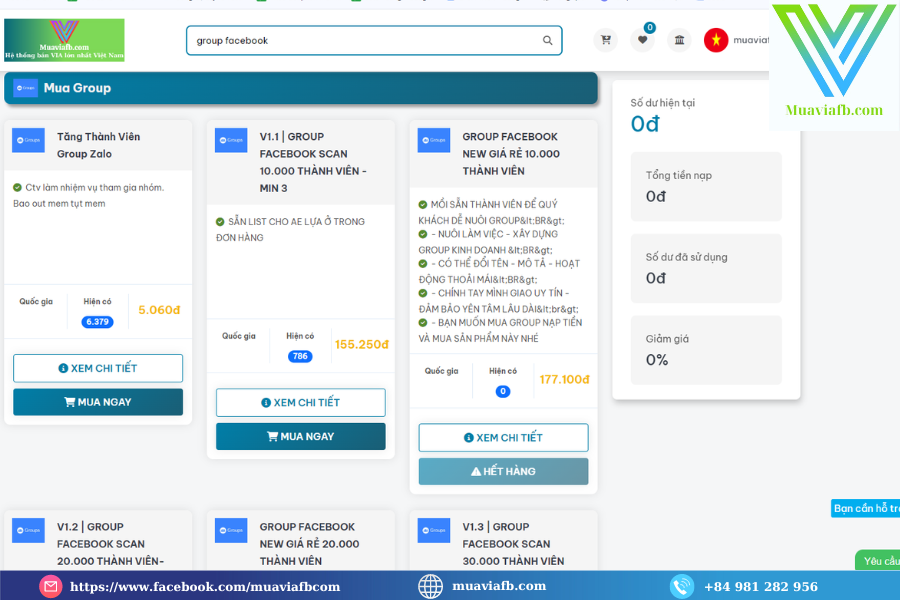Click the 177.100đ price
Image resolution: width=900 pixels, height=600 pixels.
point(564,380)
